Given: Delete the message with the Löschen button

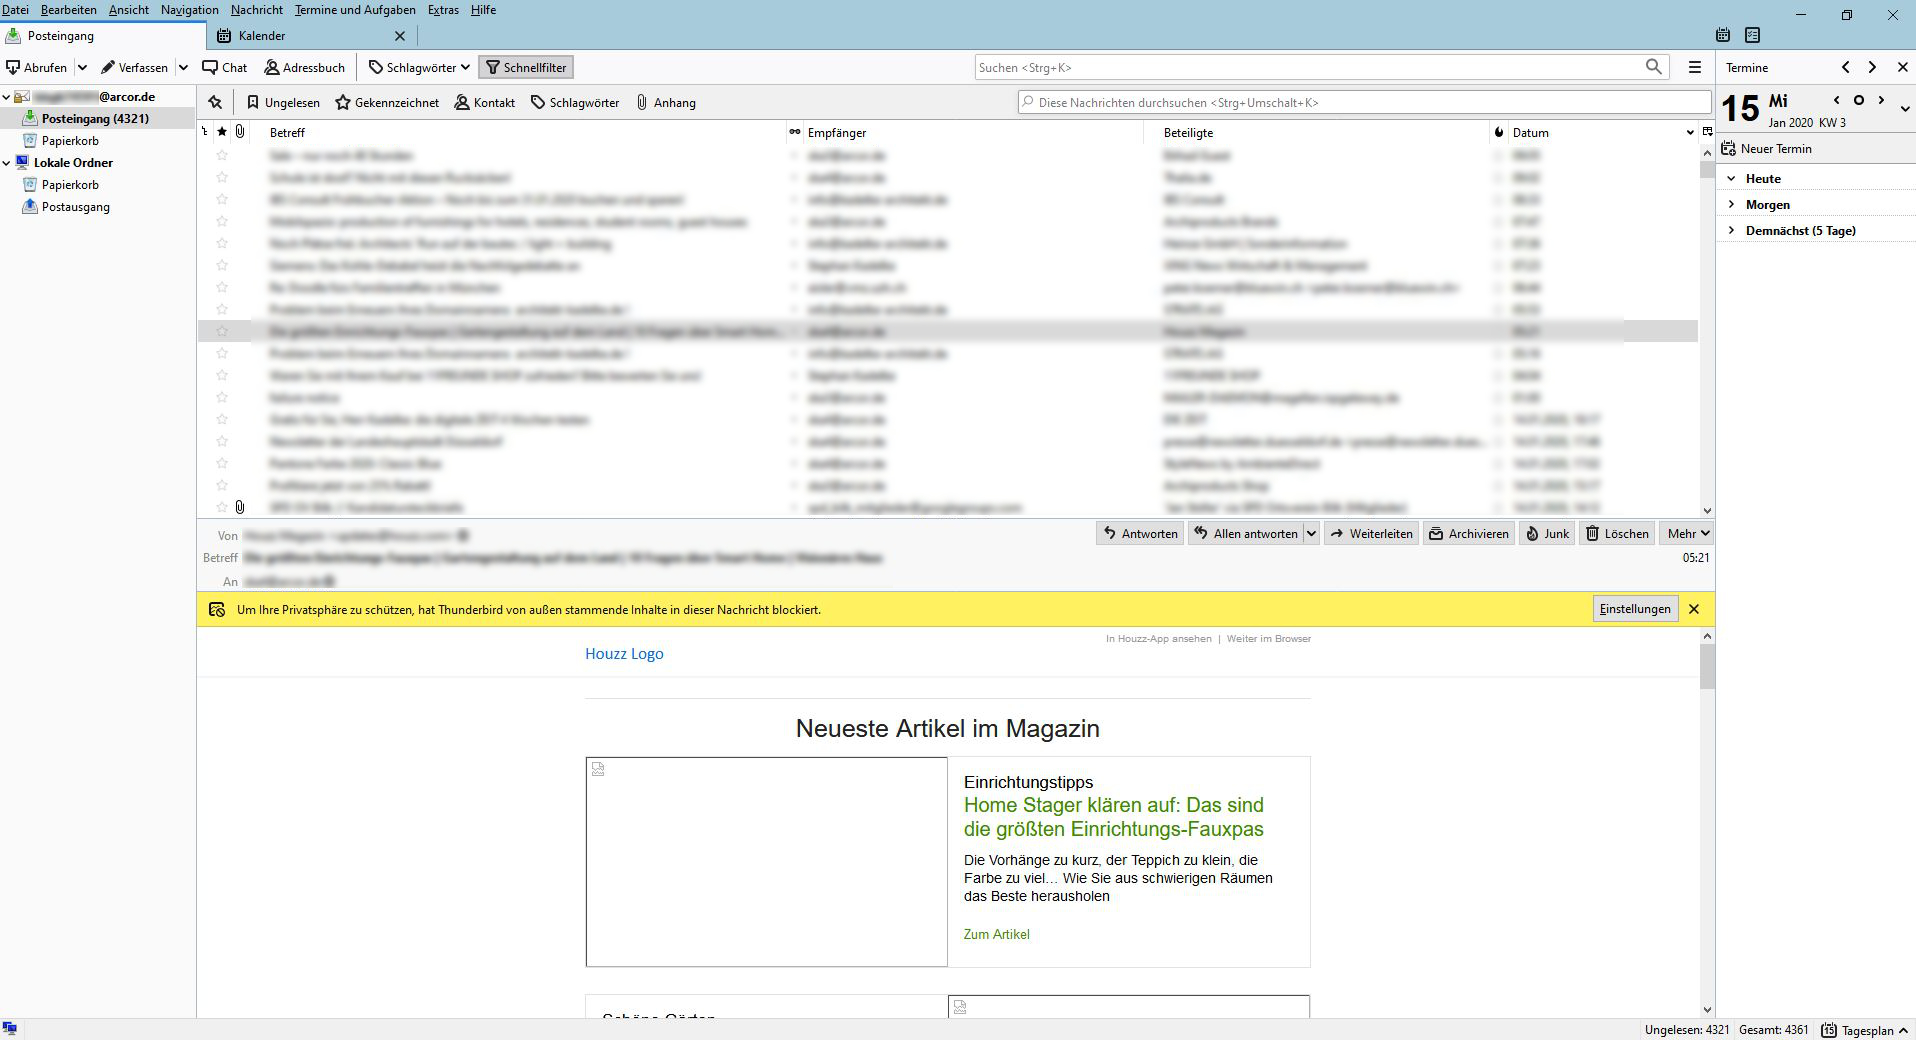Looking at the screenshot, I should (x=1617, y=534).
